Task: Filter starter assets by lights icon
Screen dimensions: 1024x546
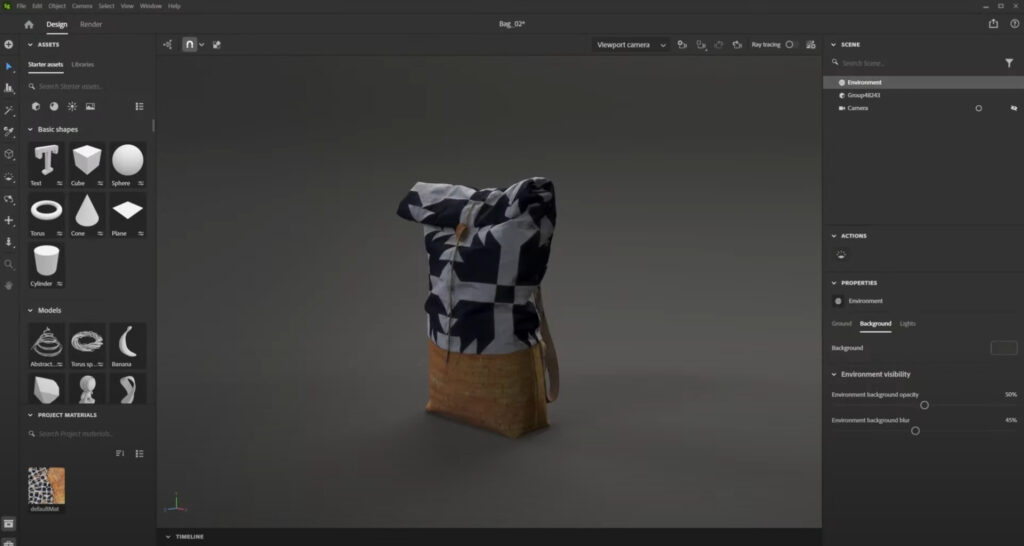Action: [x=72, y=106]
